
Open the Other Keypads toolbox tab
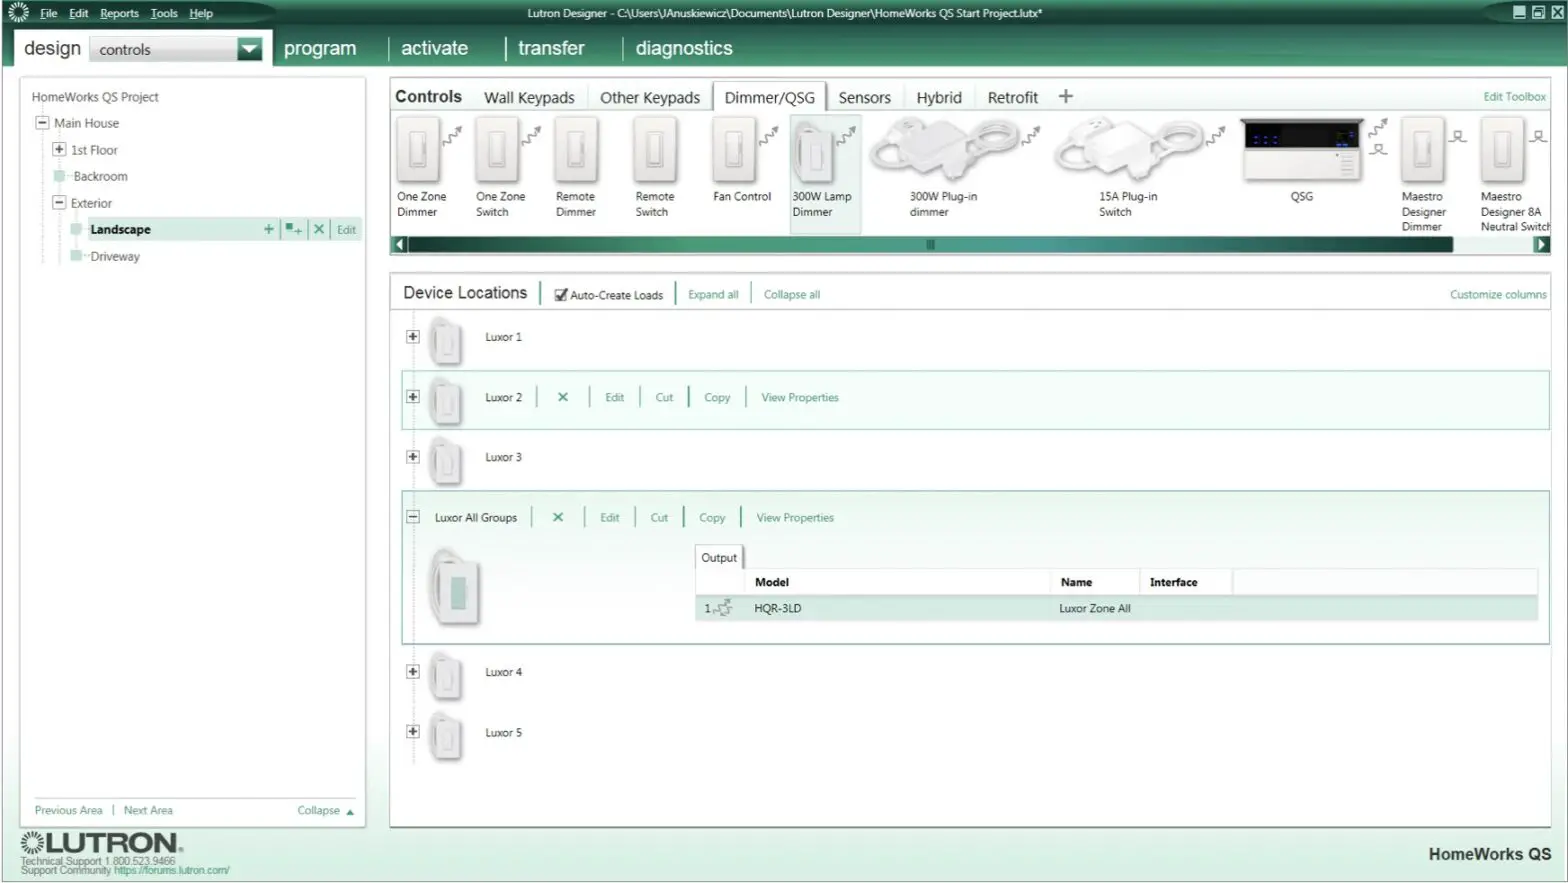click(x=650, y=97)
